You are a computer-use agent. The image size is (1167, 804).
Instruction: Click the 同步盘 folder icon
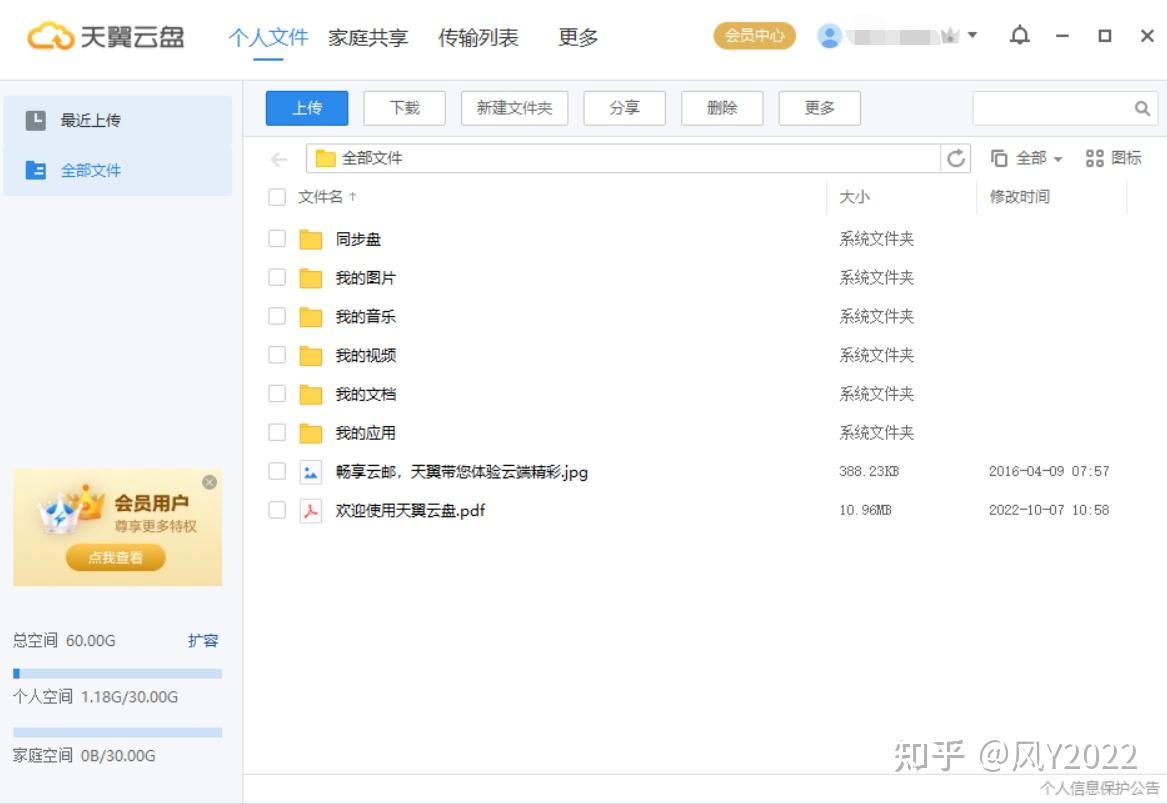(310, 239)
